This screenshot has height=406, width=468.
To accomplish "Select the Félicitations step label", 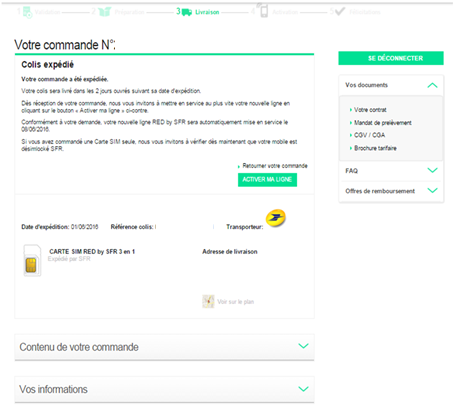I will coord(365,12).
